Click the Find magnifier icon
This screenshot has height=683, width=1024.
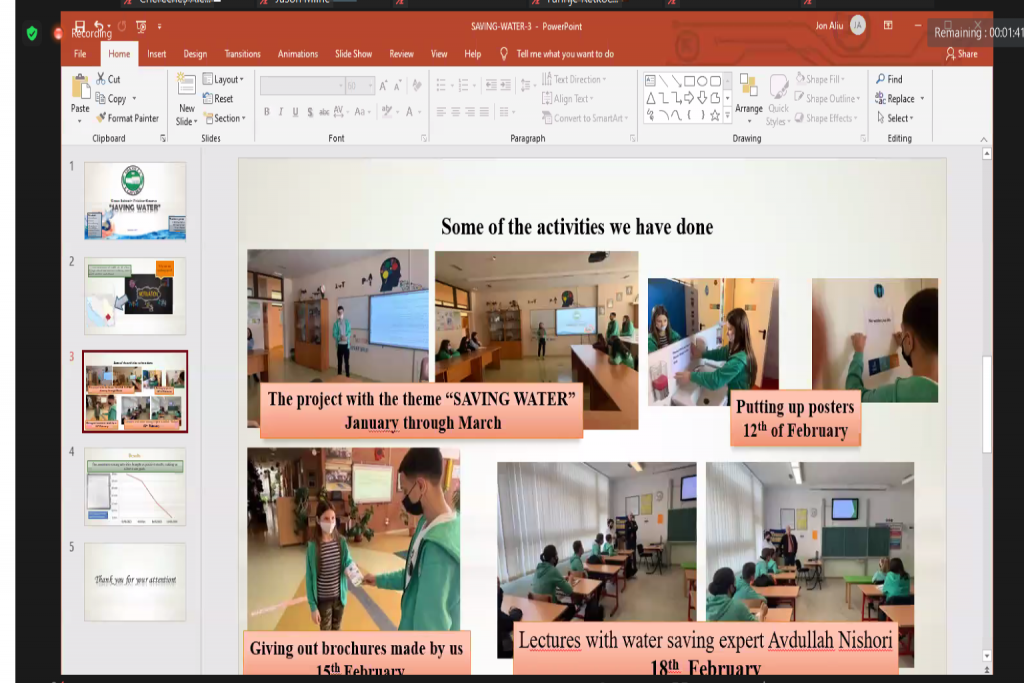pos(880,79)
